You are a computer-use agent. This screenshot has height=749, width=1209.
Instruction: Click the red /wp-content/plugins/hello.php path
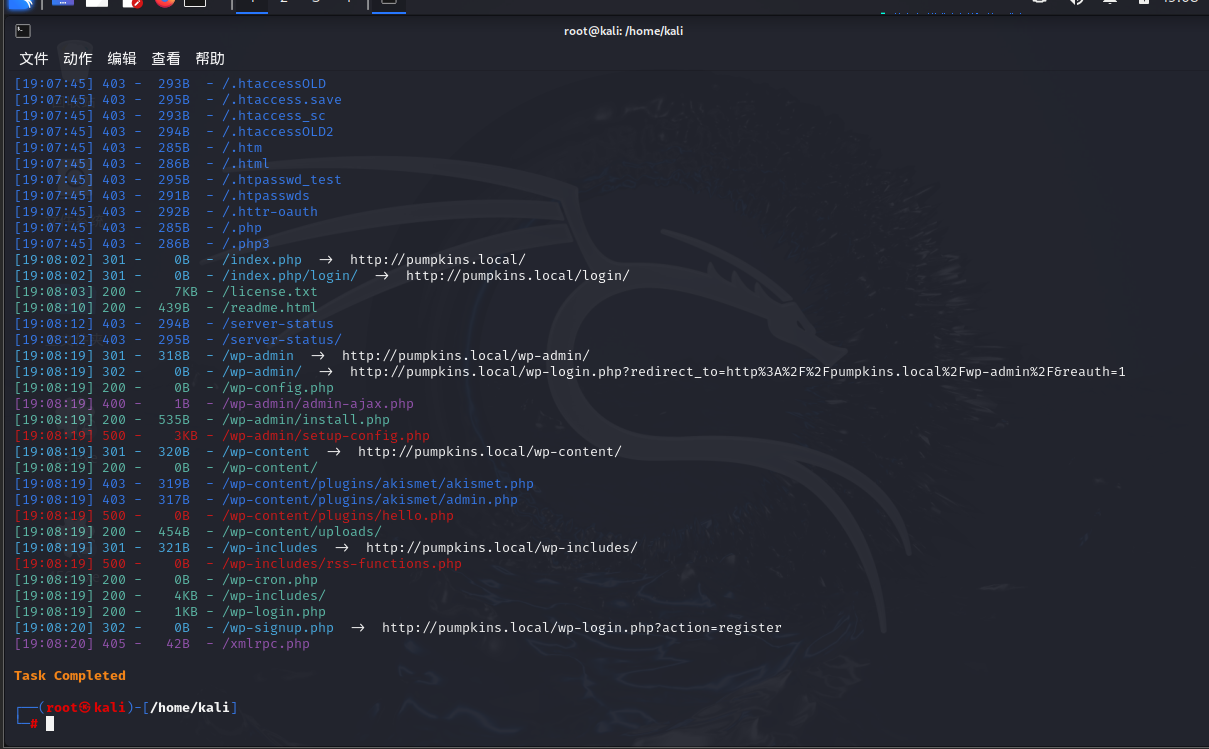(338, 516)
